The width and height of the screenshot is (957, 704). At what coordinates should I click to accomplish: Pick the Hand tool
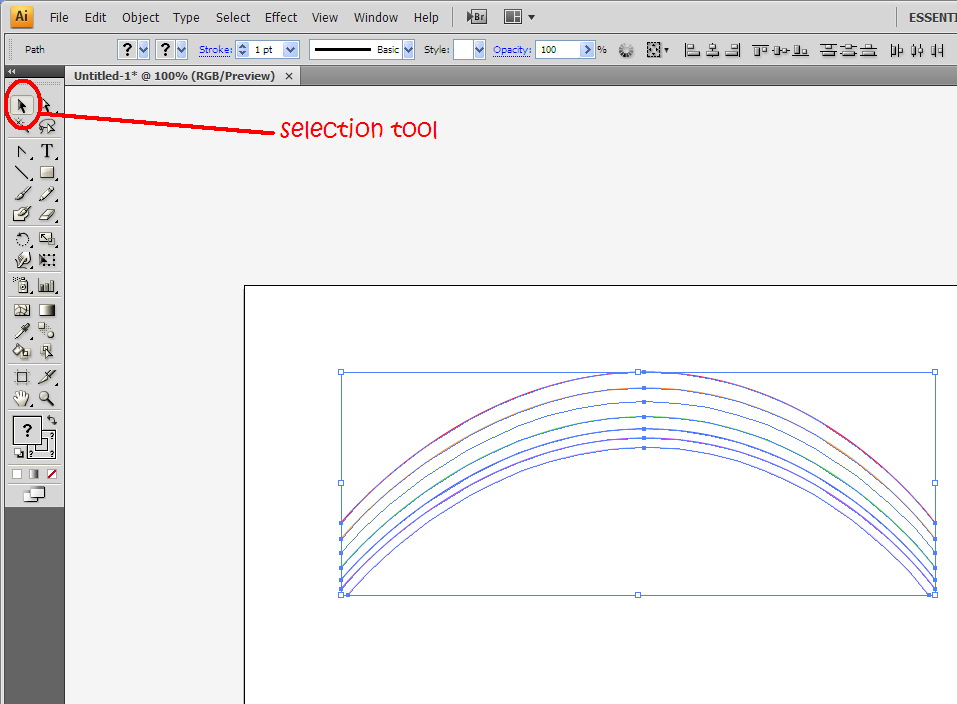[x=22, y=399]
